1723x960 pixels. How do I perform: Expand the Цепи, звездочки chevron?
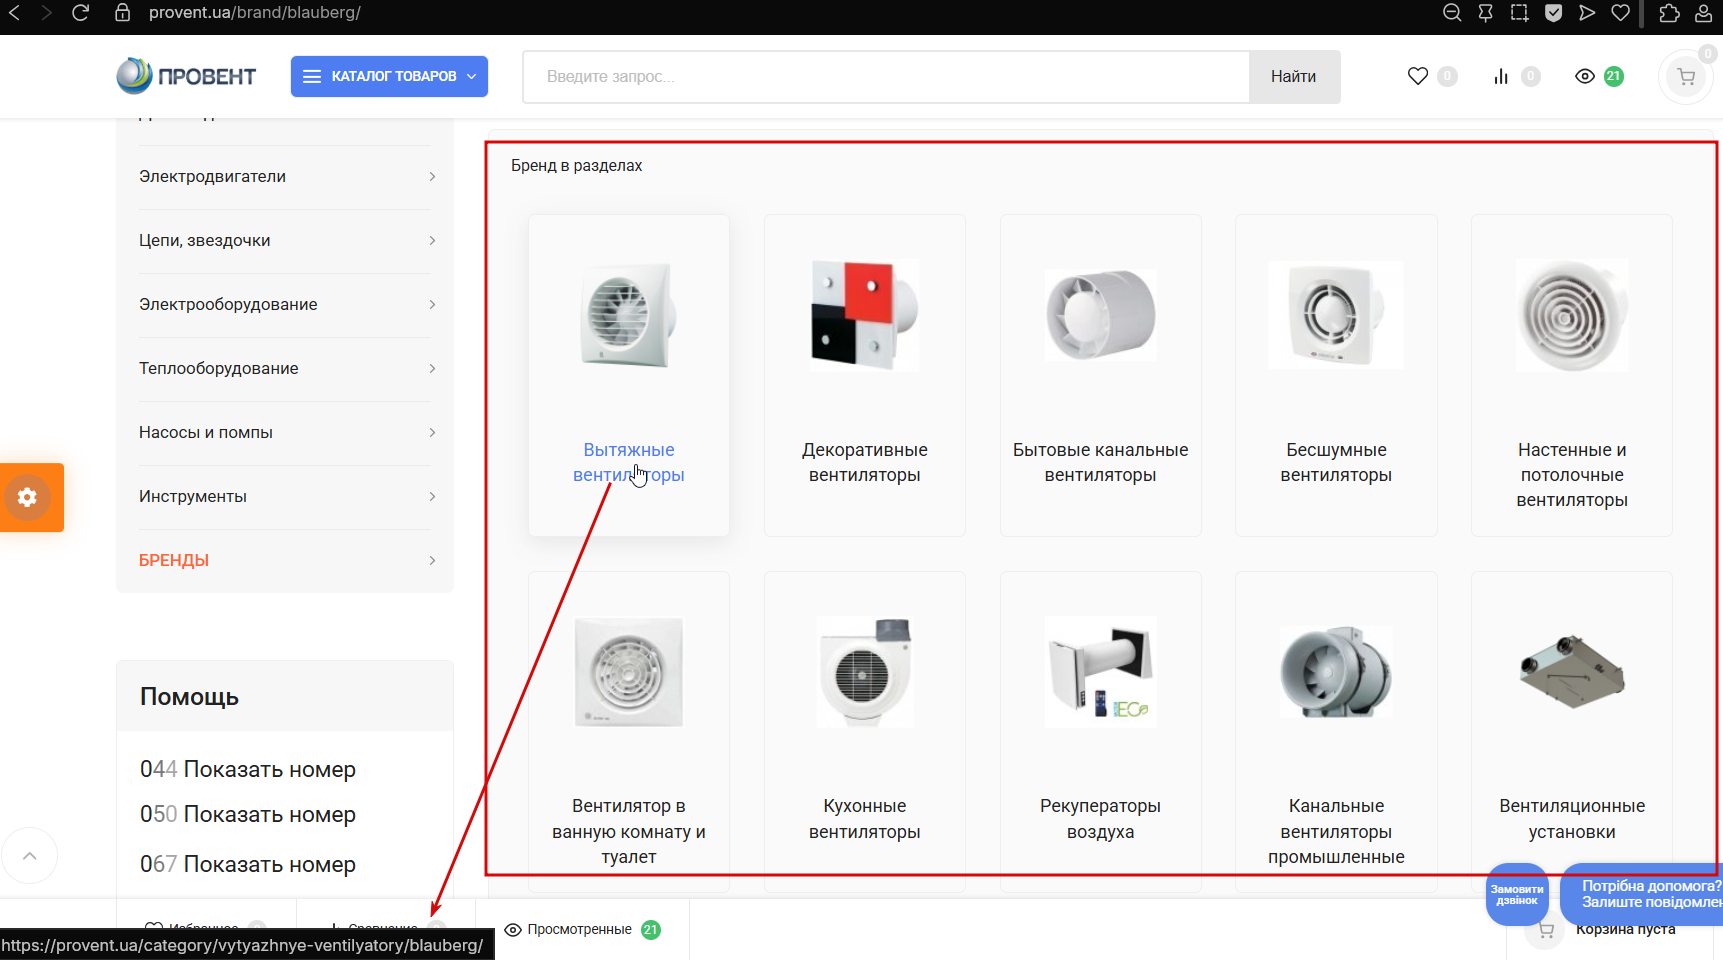coord(432,241)
